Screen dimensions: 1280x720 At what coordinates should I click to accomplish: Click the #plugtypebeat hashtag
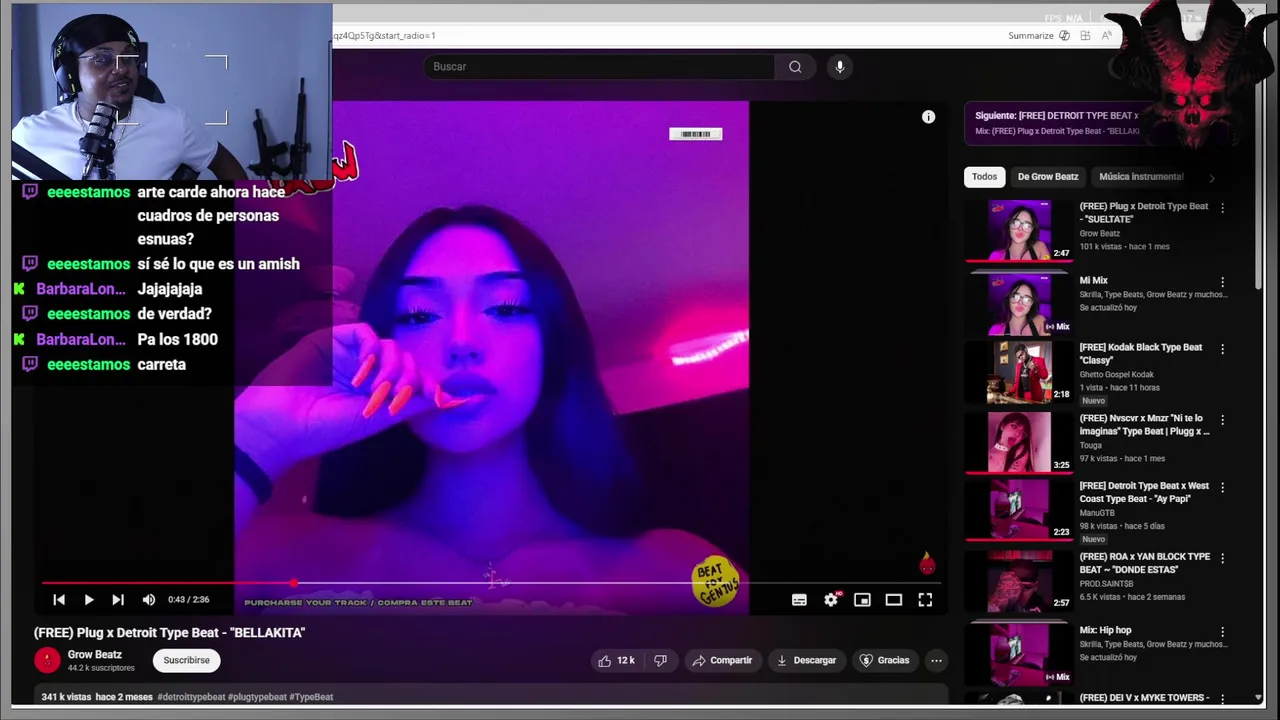[257, 697]
